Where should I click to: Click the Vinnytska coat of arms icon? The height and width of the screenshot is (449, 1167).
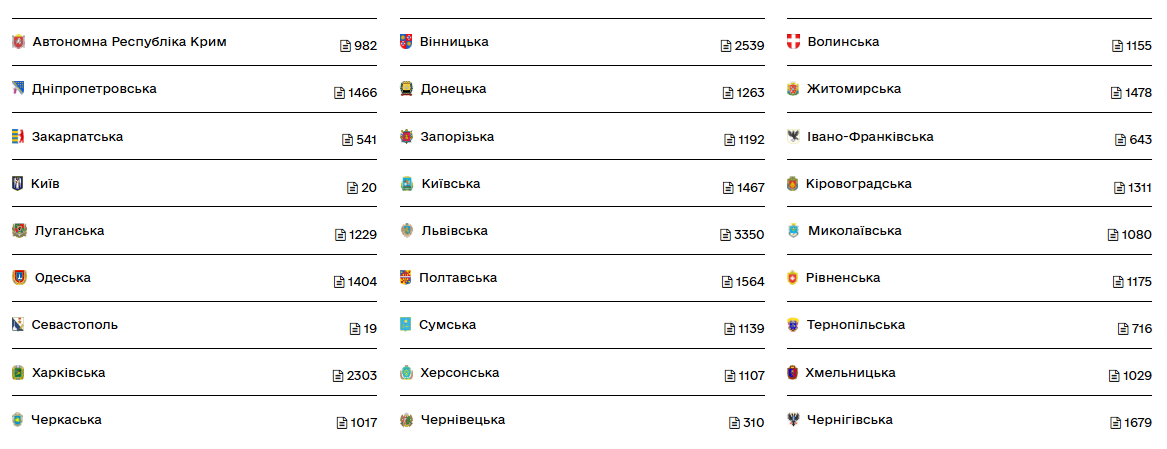(x=406, y=42)
